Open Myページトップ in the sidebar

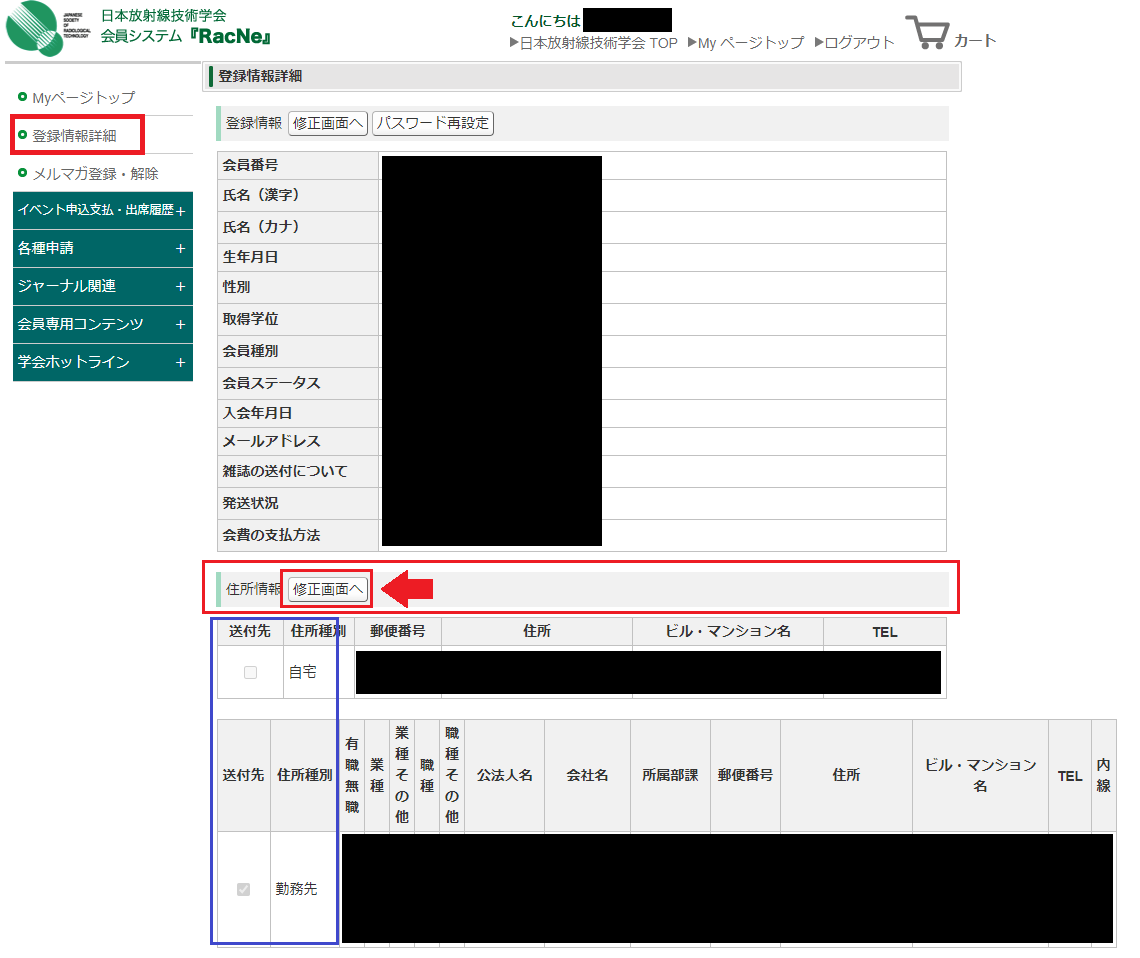pos(83,97)
